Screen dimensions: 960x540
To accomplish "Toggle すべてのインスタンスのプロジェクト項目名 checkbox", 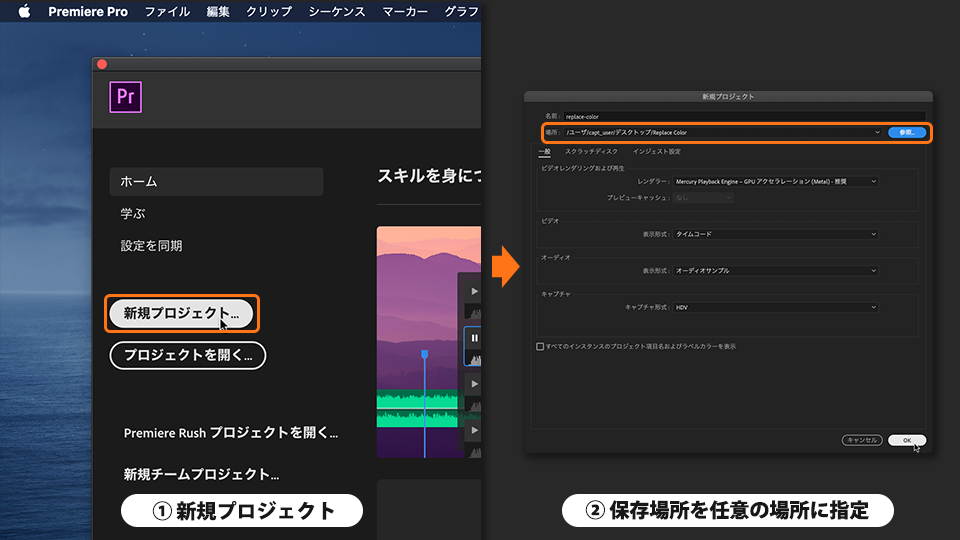I will (540, 347).
